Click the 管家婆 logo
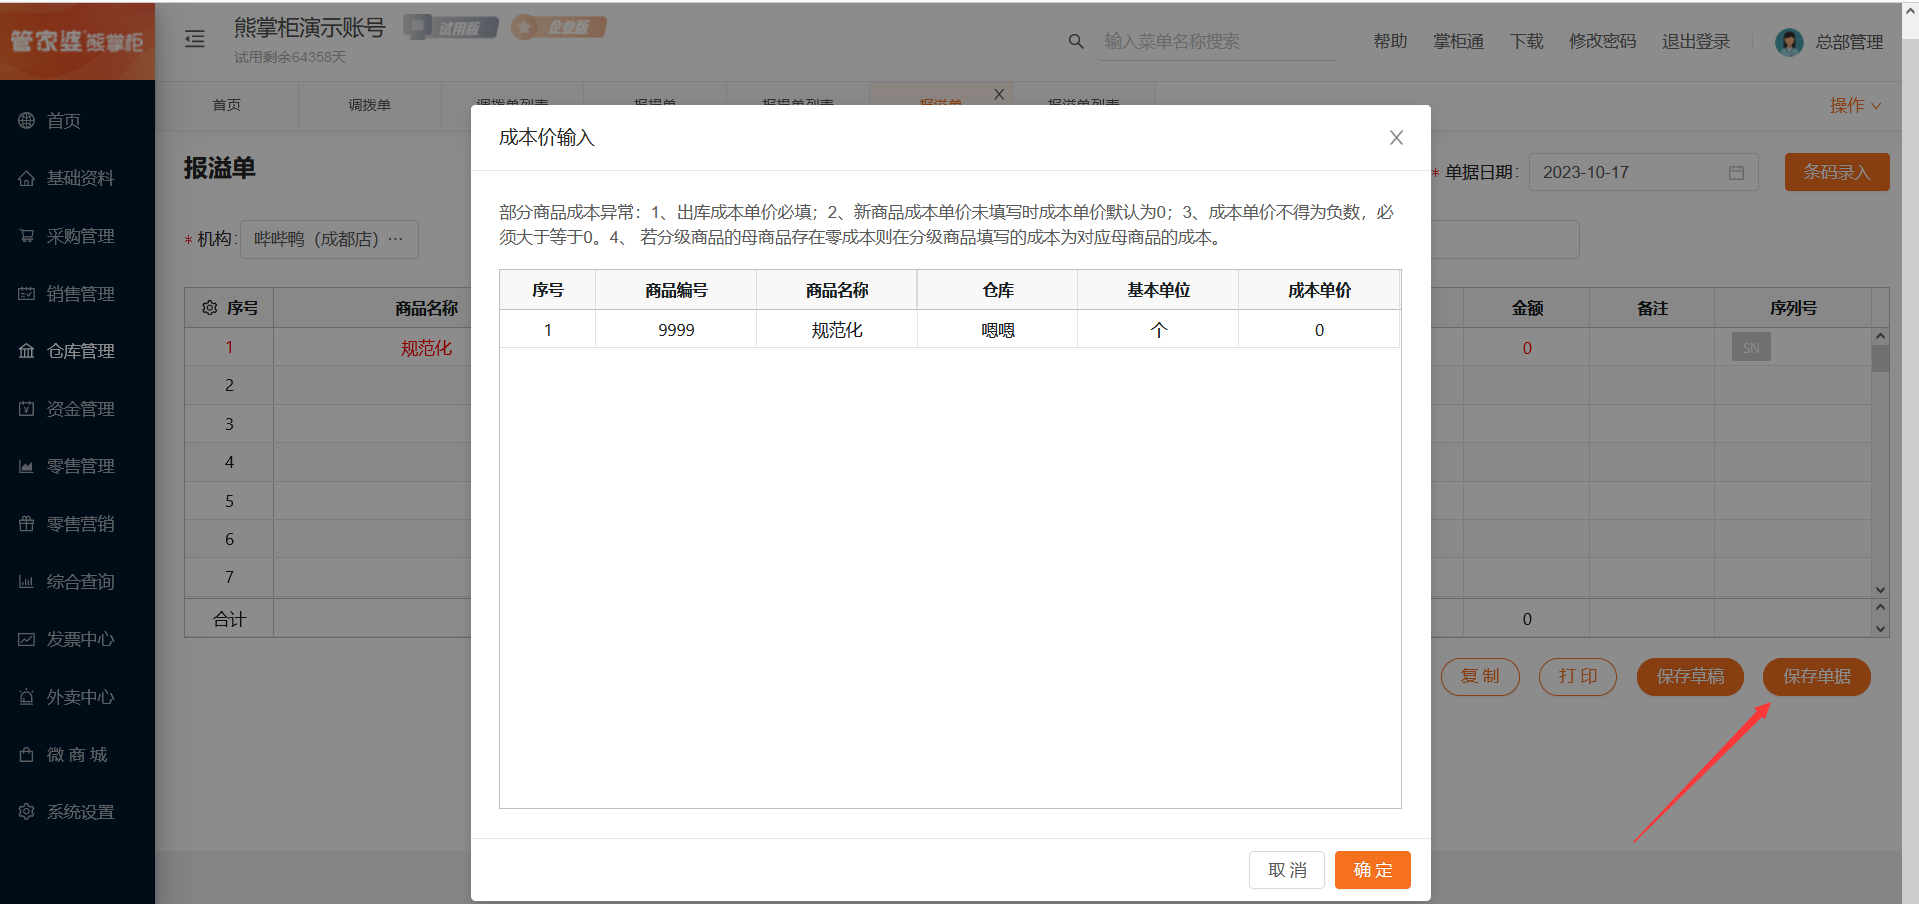 tap(77, 41)
